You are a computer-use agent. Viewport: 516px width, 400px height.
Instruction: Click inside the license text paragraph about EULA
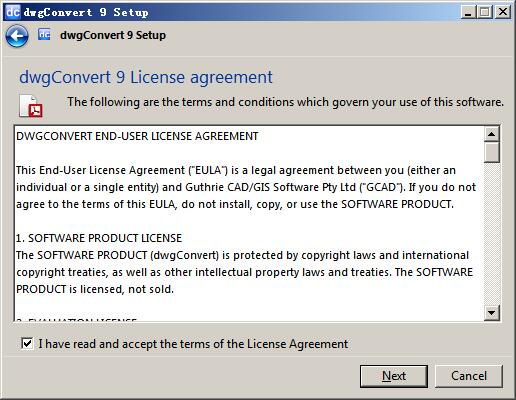pos(246,187)
